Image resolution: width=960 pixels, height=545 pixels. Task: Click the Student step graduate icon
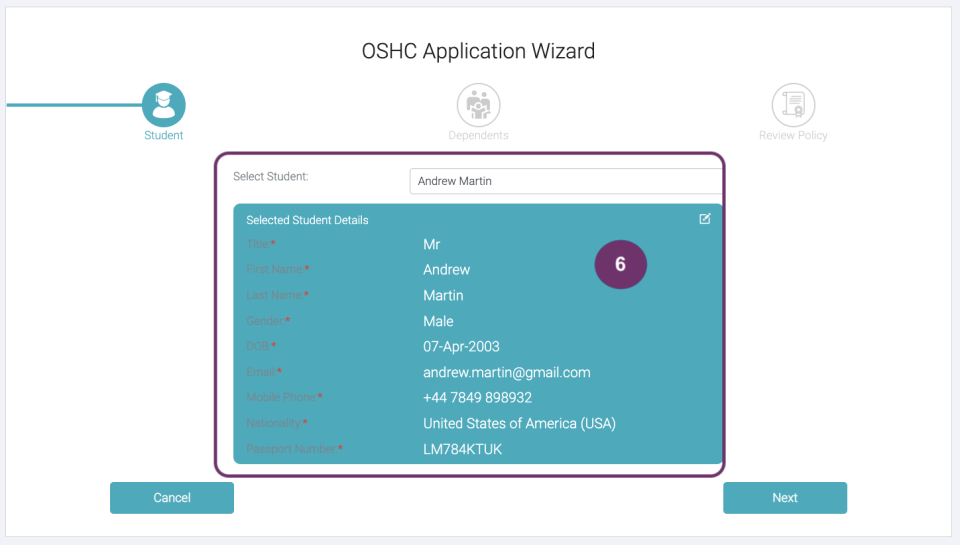pos(163,104)
